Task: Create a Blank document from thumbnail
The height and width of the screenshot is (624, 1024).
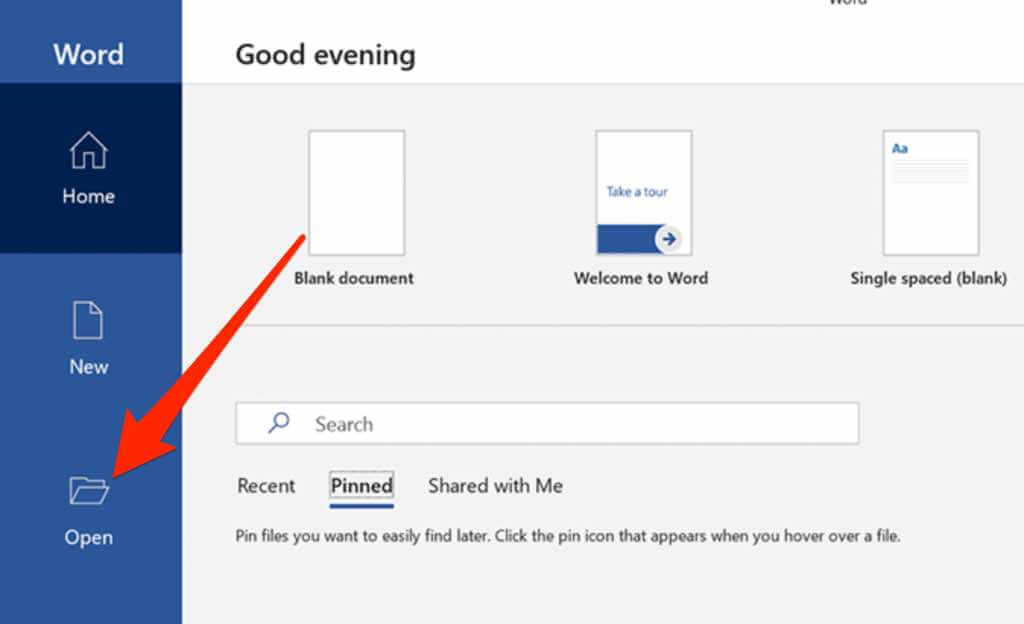Action: [357, 193]
